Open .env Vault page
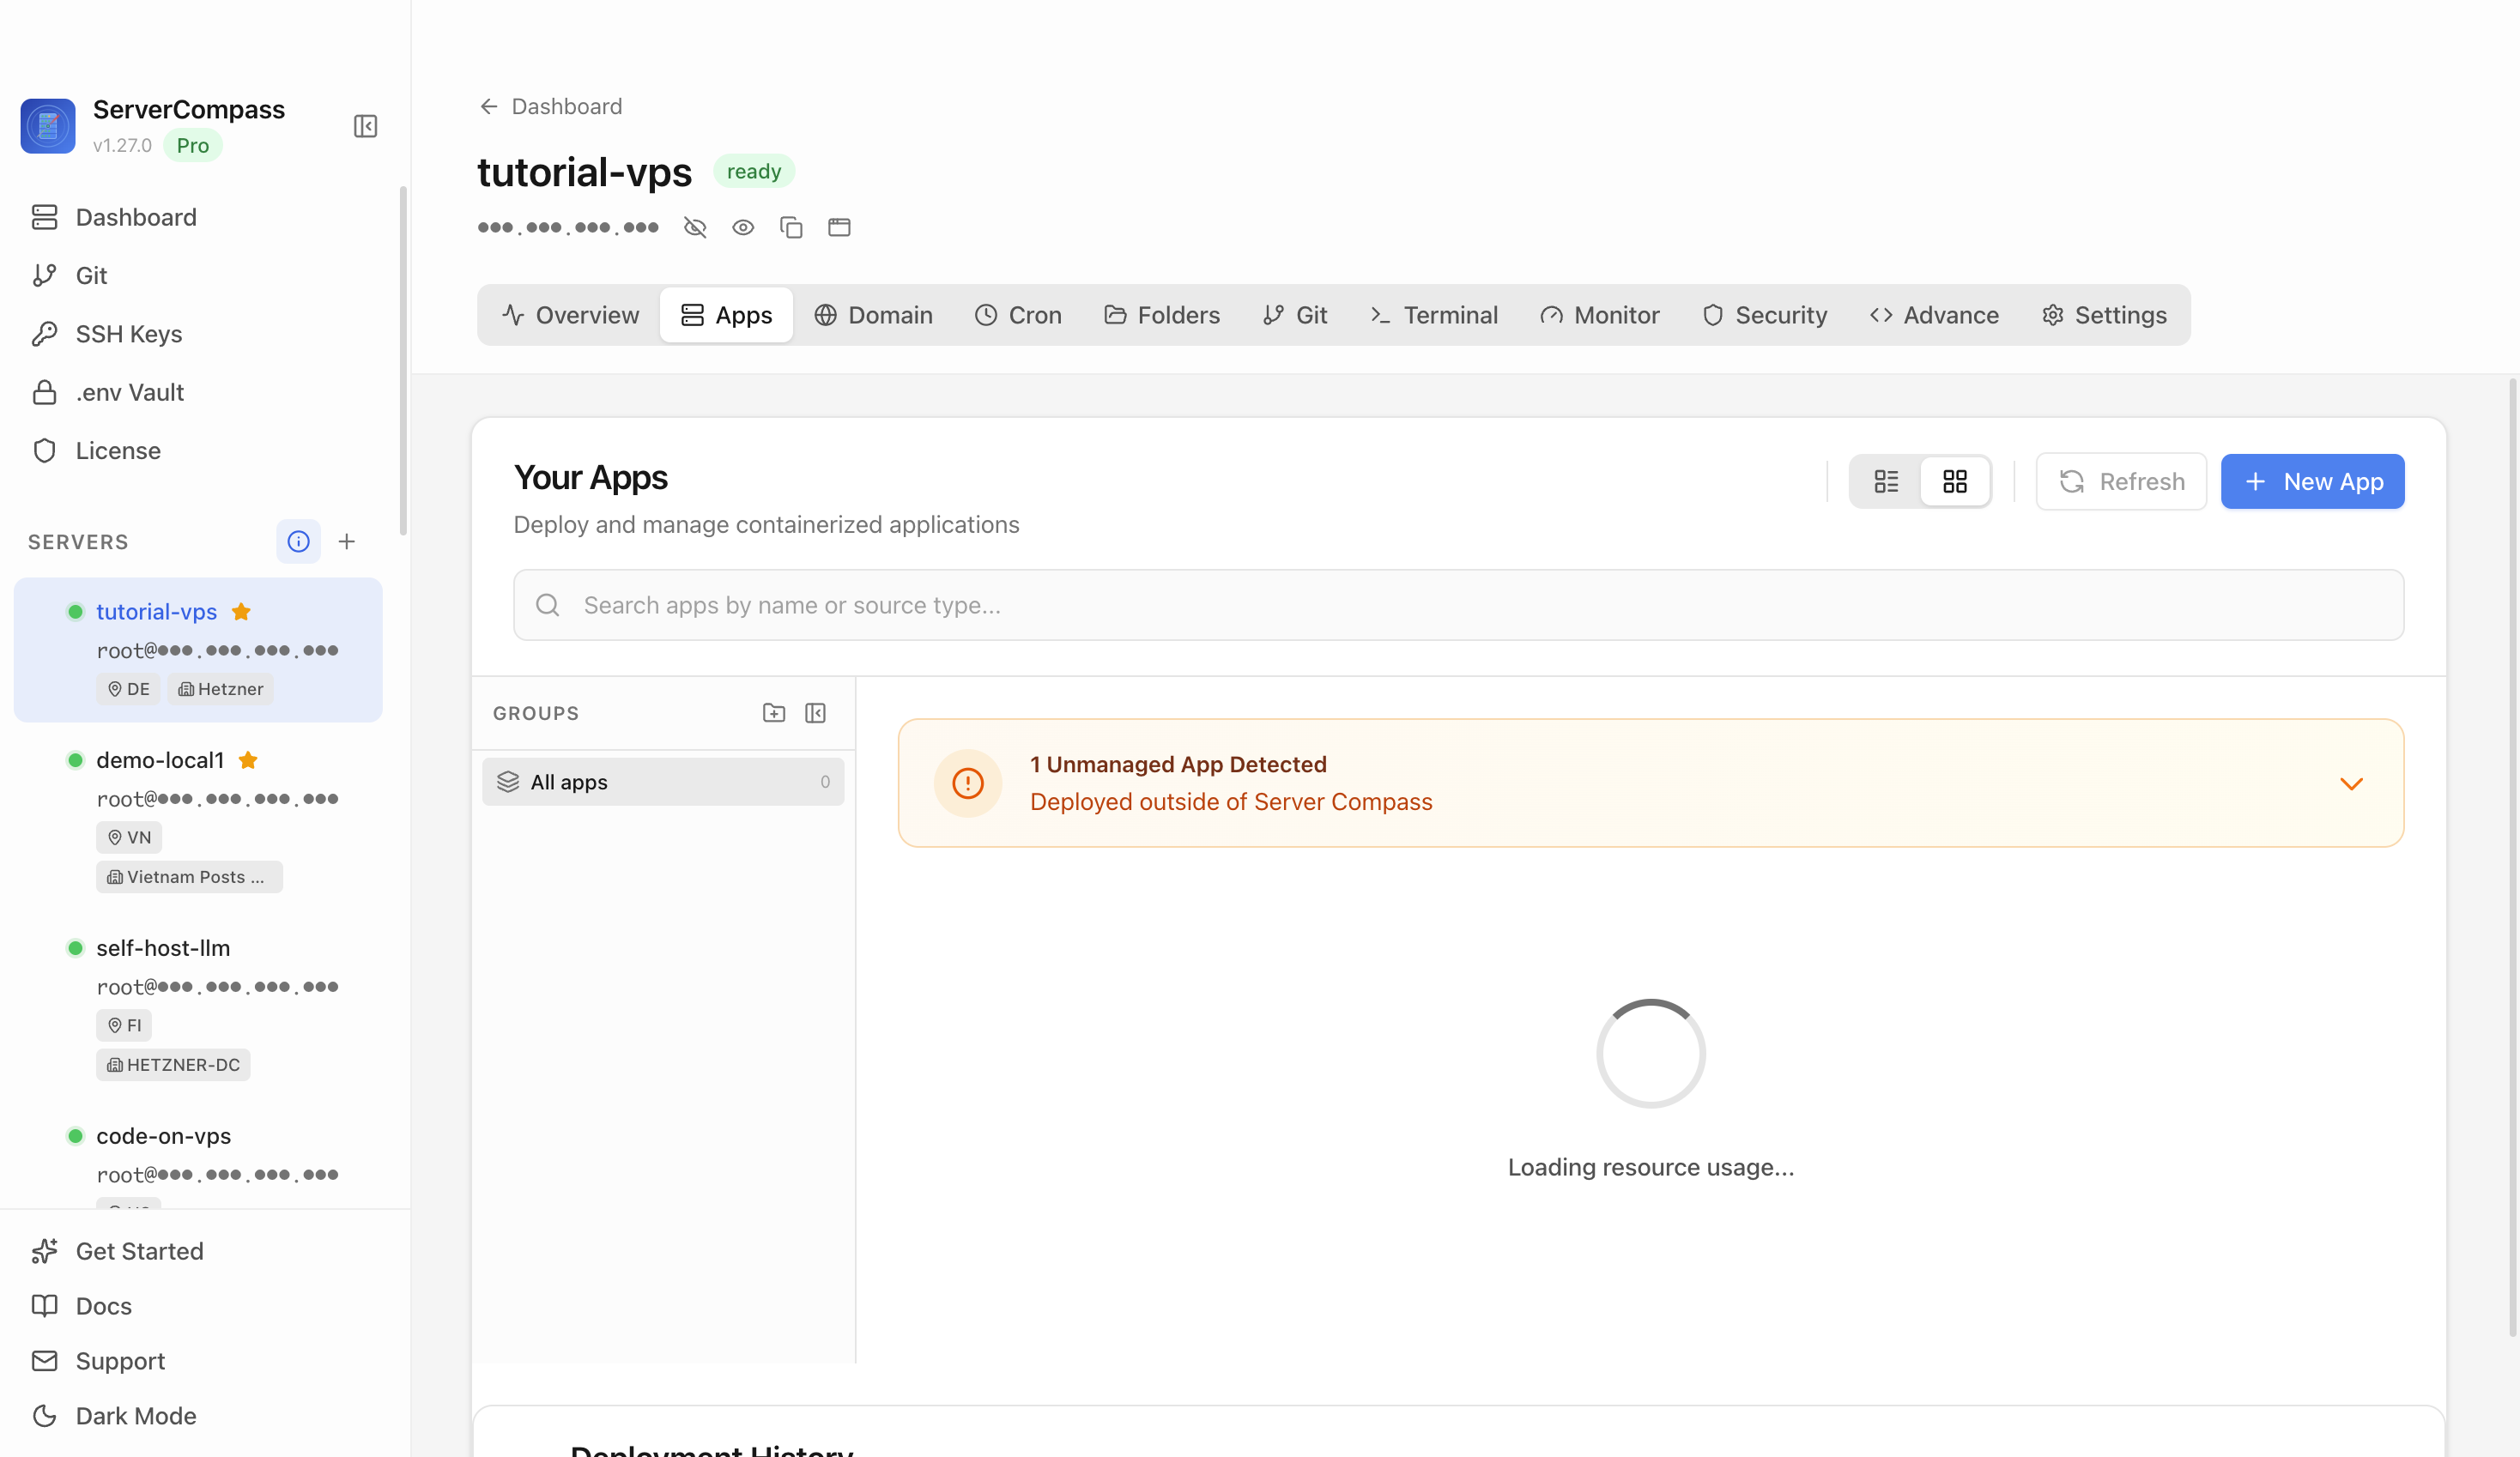Image resolution: width=2520 pixels, height=1457 pixels. (108, 392)
